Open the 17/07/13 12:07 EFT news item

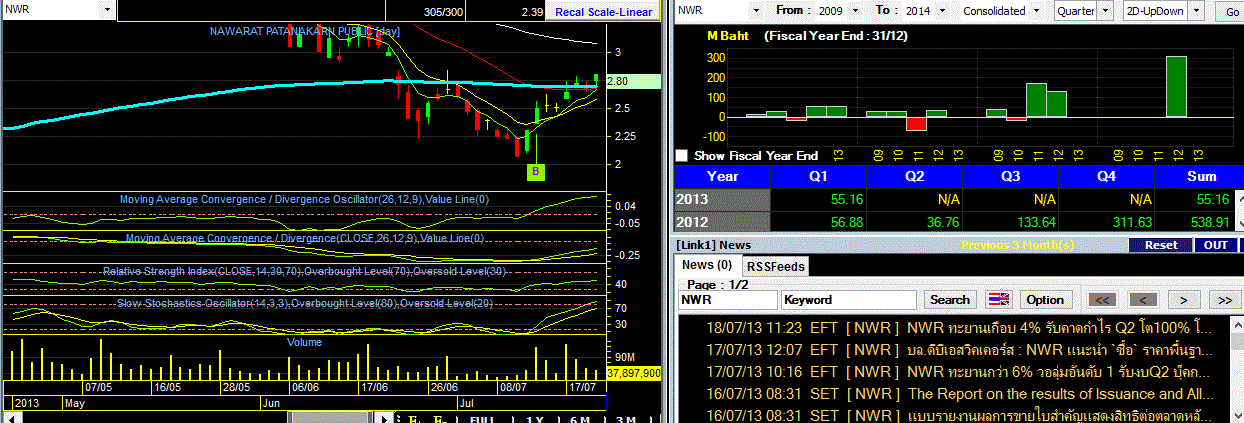tap(960, 349)
